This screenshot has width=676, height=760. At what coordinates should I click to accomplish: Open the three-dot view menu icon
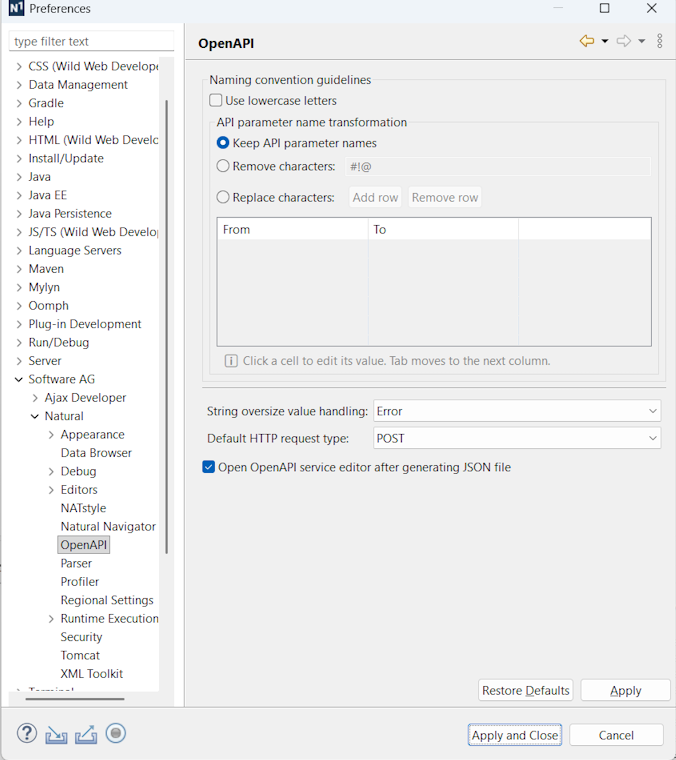pyautogui.click(x=660, y=41)
